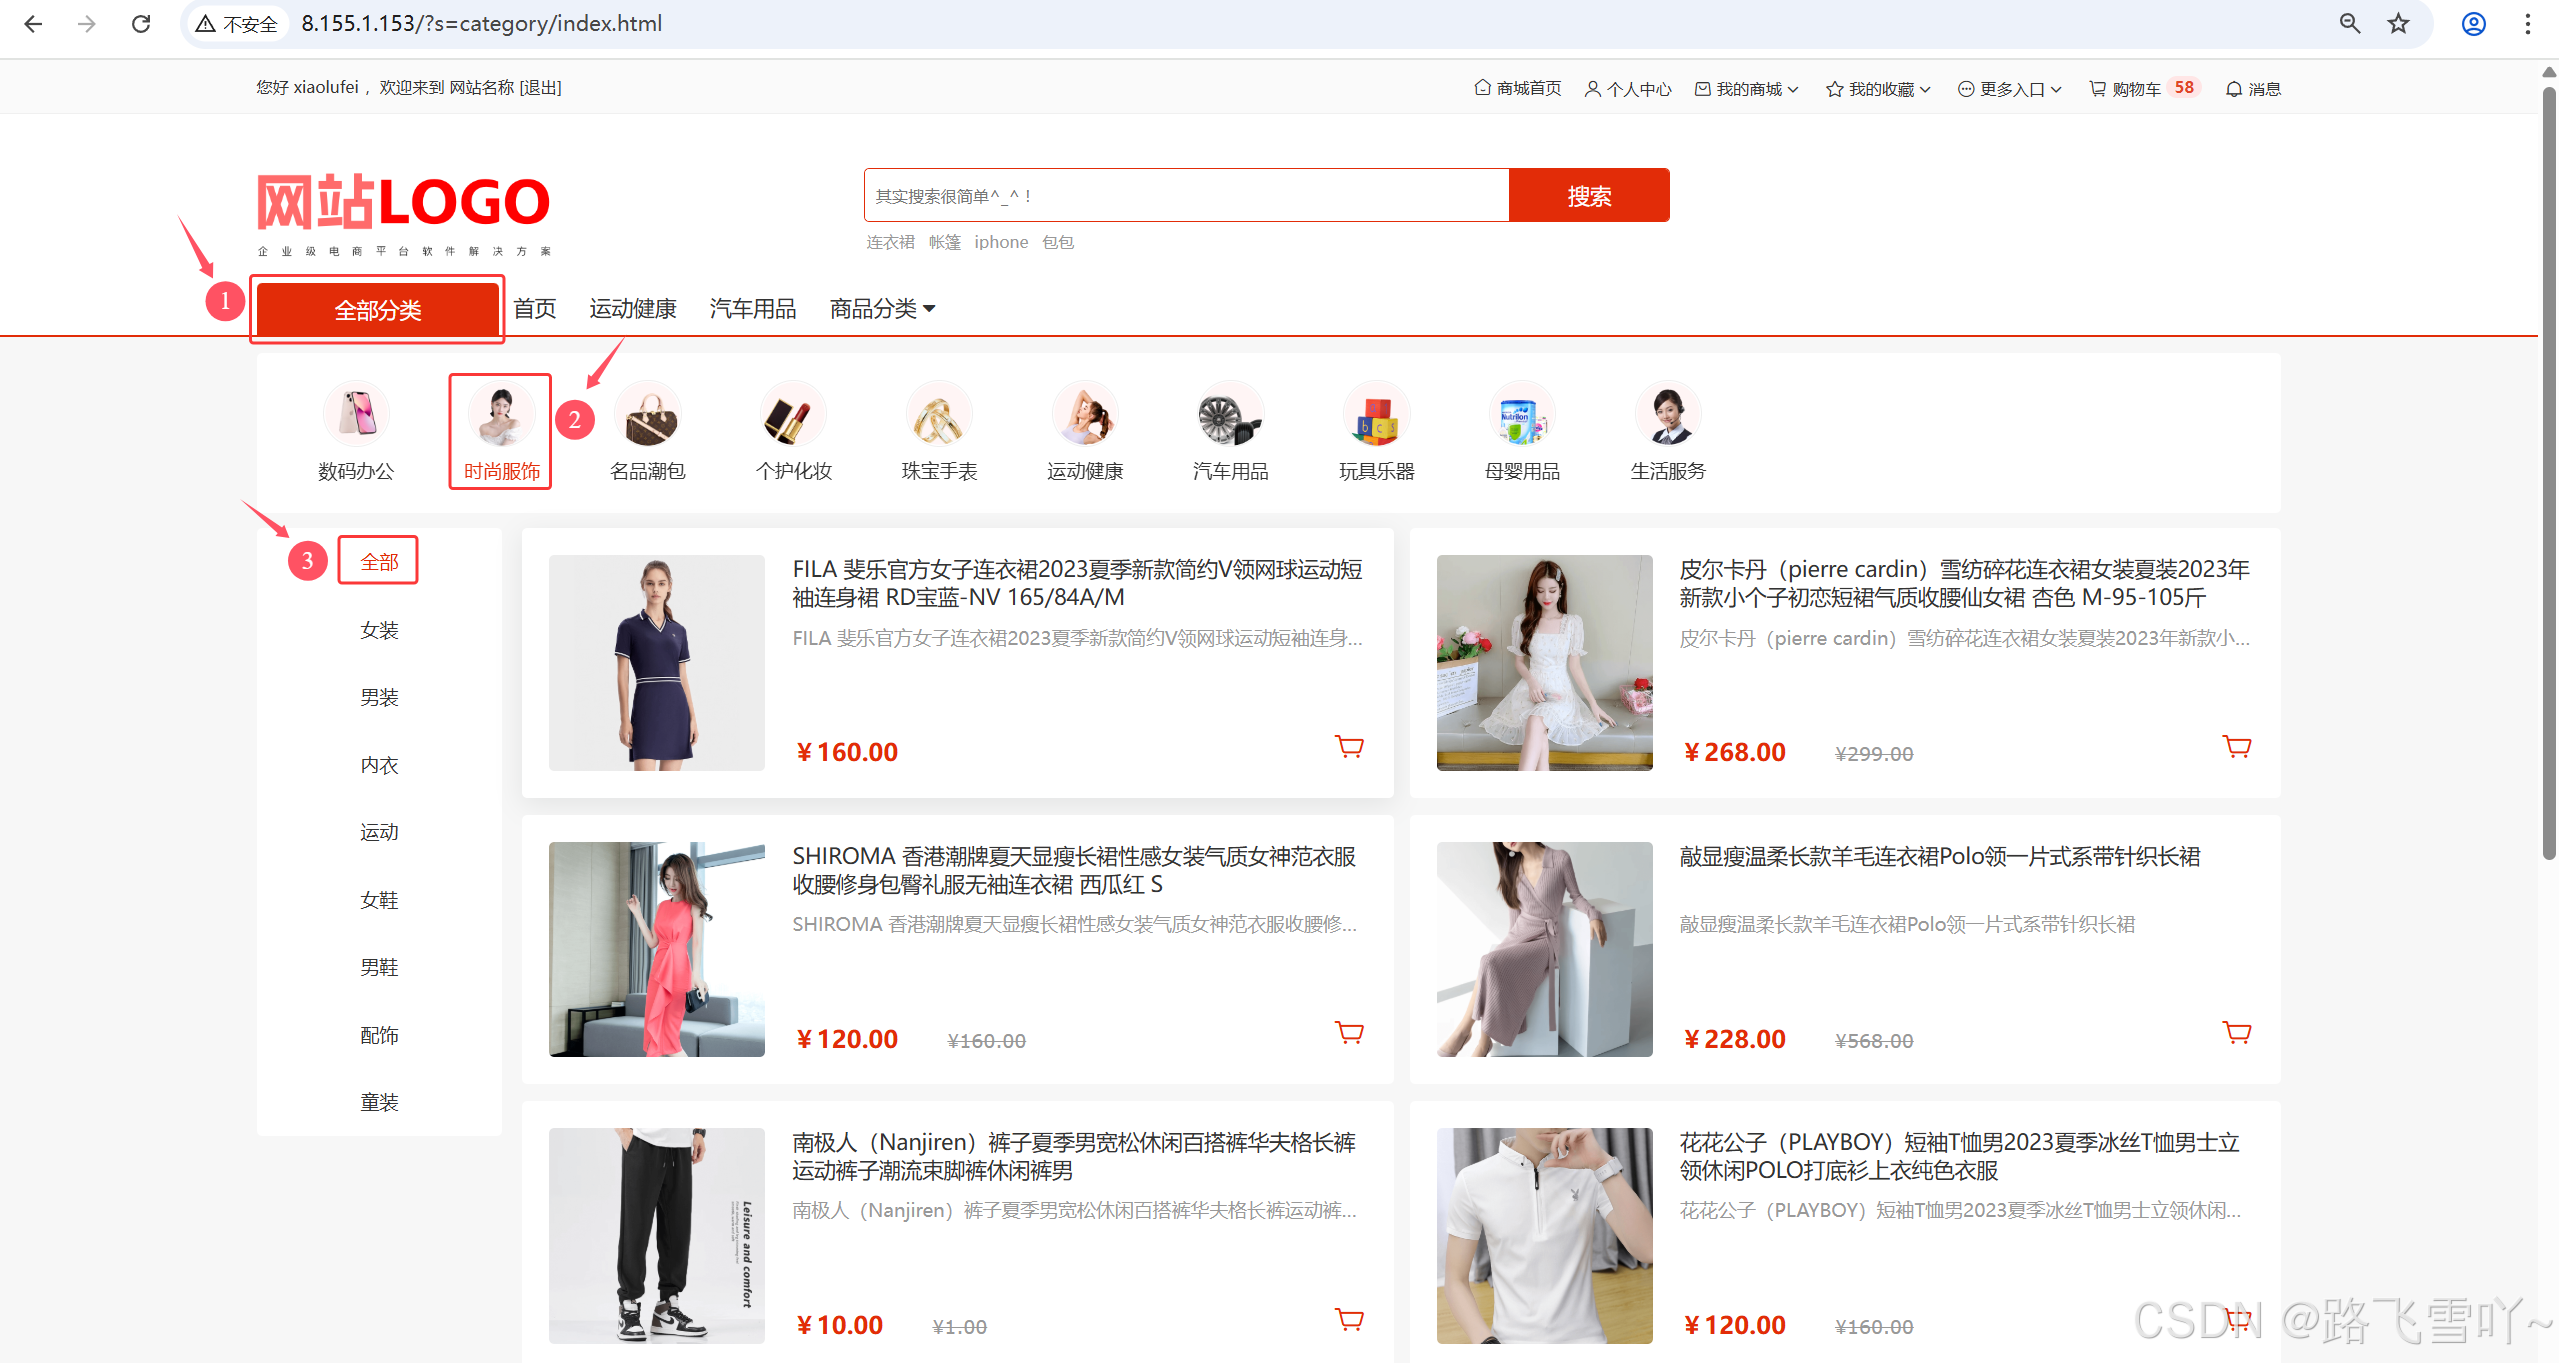Add FILA dress to cart via cart icon
The height and width of the screenshot is (1363, 2559).
[1349, 747]
